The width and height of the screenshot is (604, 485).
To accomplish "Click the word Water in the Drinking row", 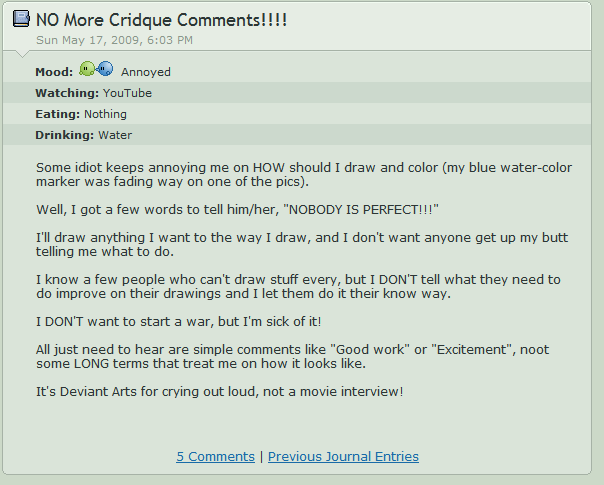I will (115, 135).
